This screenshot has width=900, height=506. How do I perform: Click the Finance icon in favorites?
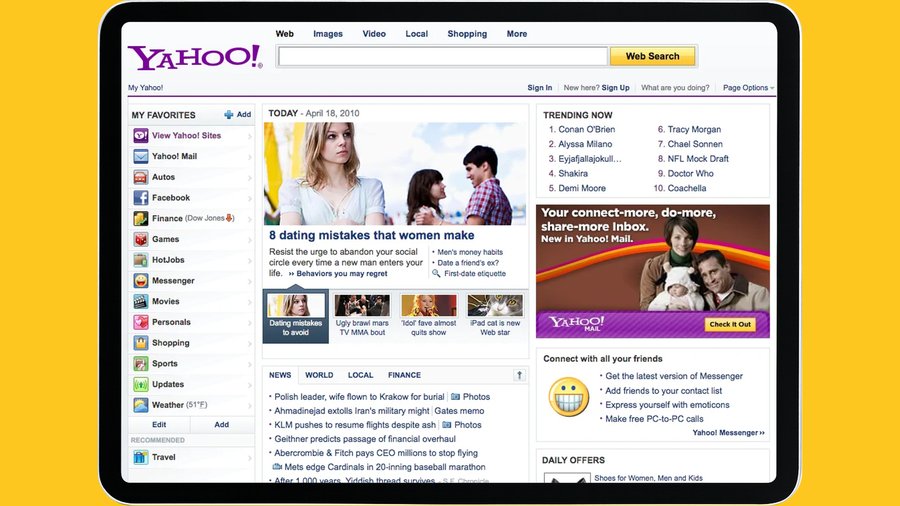pos(141,218)
